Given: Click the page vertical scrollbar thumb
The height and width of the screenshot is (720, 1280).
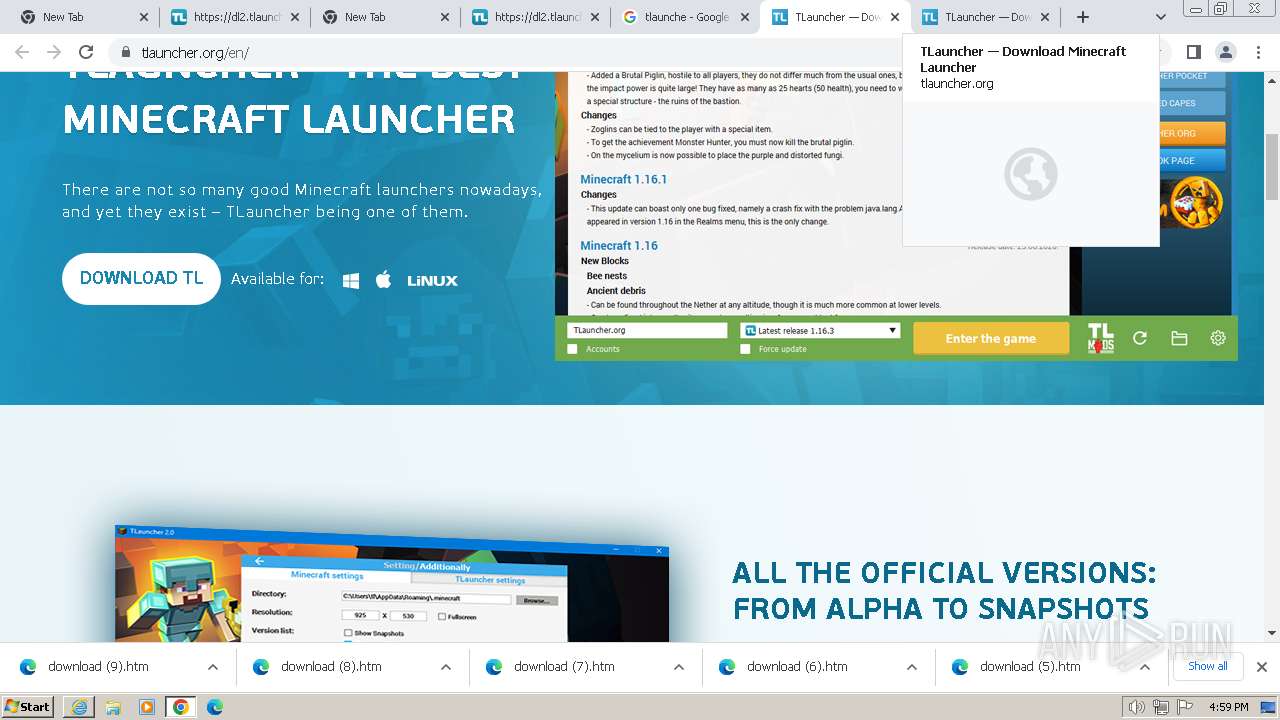Looking at the screenshot, I should [1272, 167].
